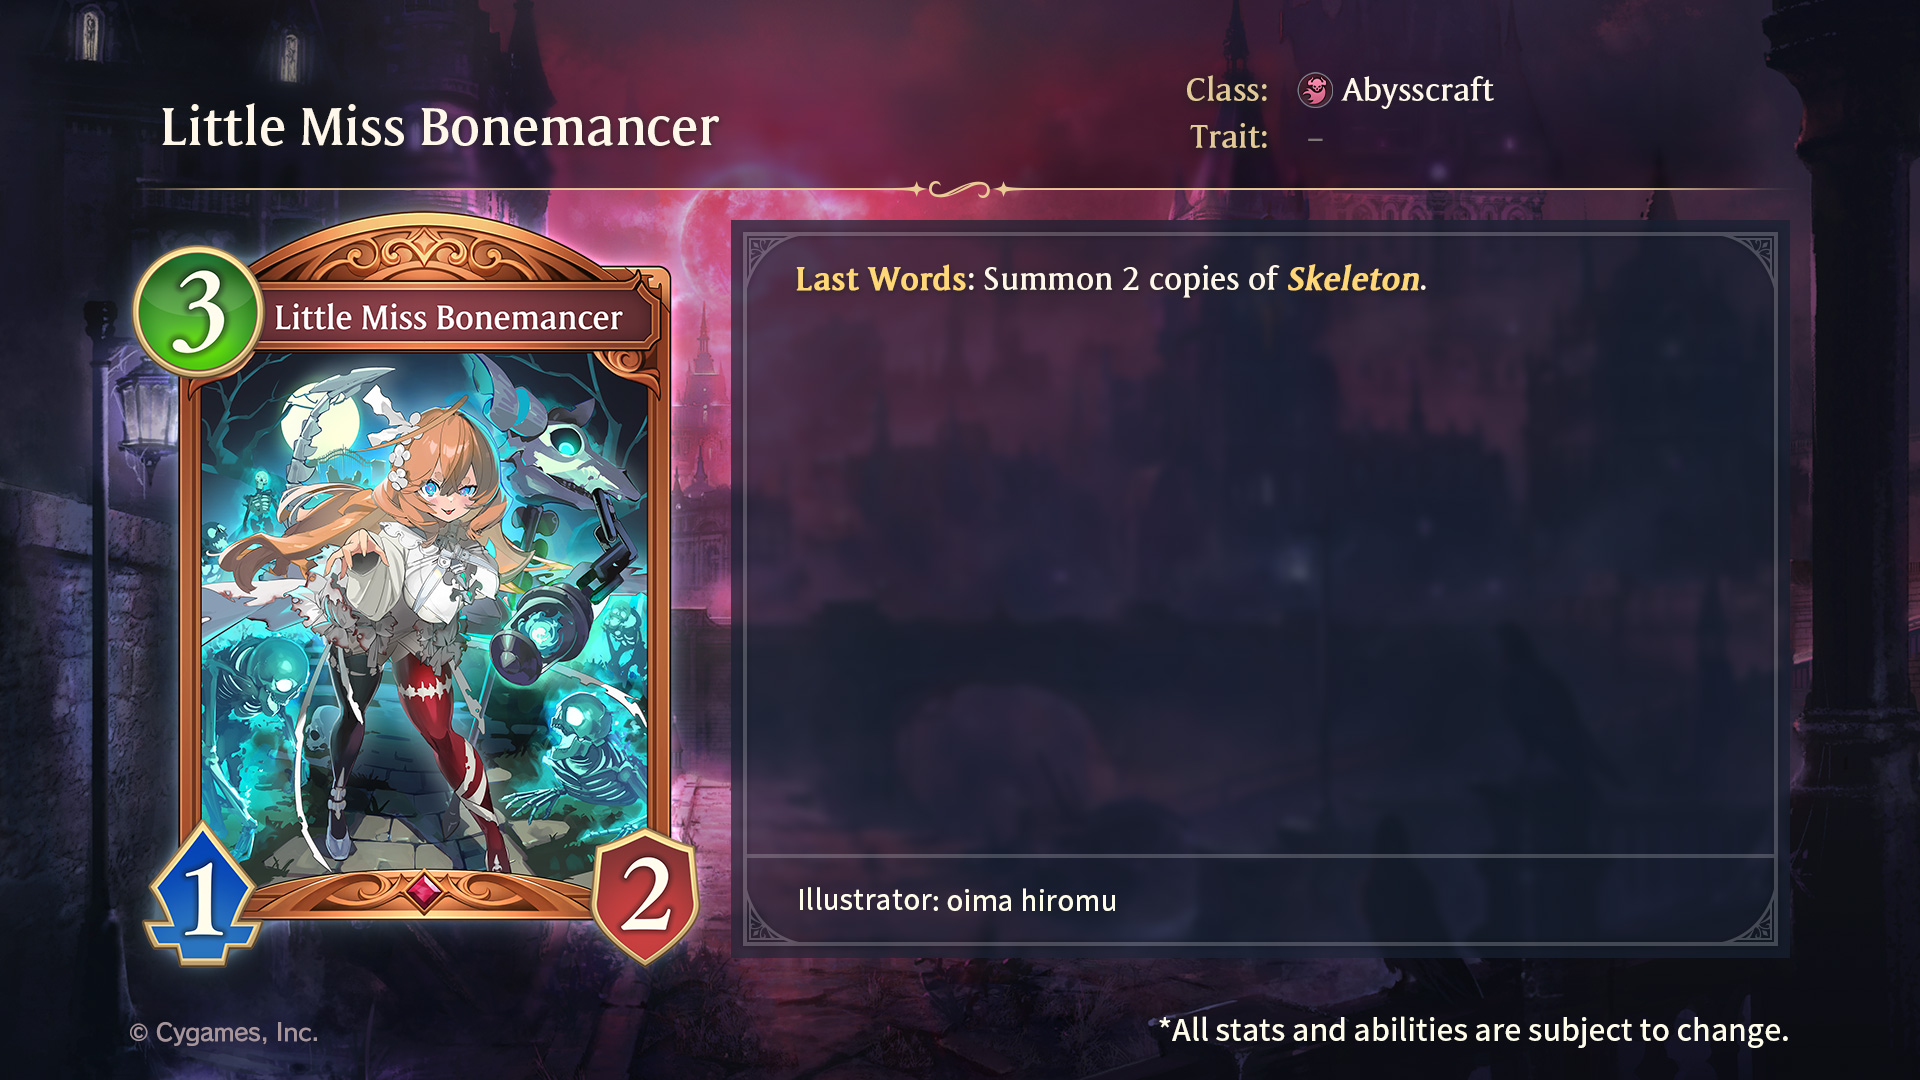Click the Illustrator: oima hiromu credit
Image resolution: width=1920 pixels, height=1080 pixels.
957,900
